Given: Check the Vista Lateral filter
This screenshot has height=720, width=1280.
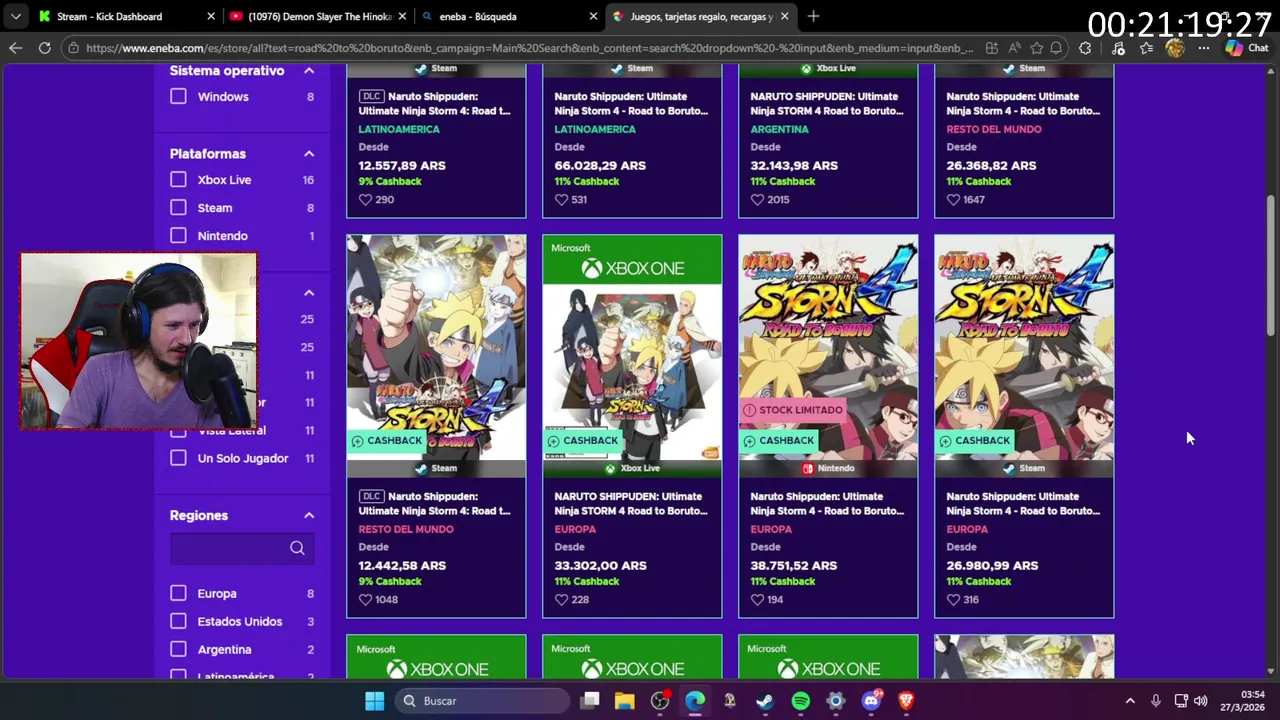Looking at the screenshot, I should coord(178,432).
